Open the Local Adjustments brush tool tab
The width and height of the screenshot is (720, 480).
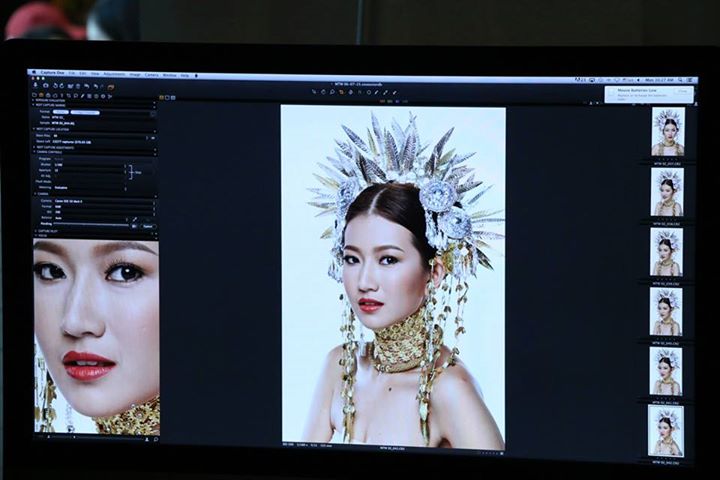pyautogui.click(x=82, y=96)
